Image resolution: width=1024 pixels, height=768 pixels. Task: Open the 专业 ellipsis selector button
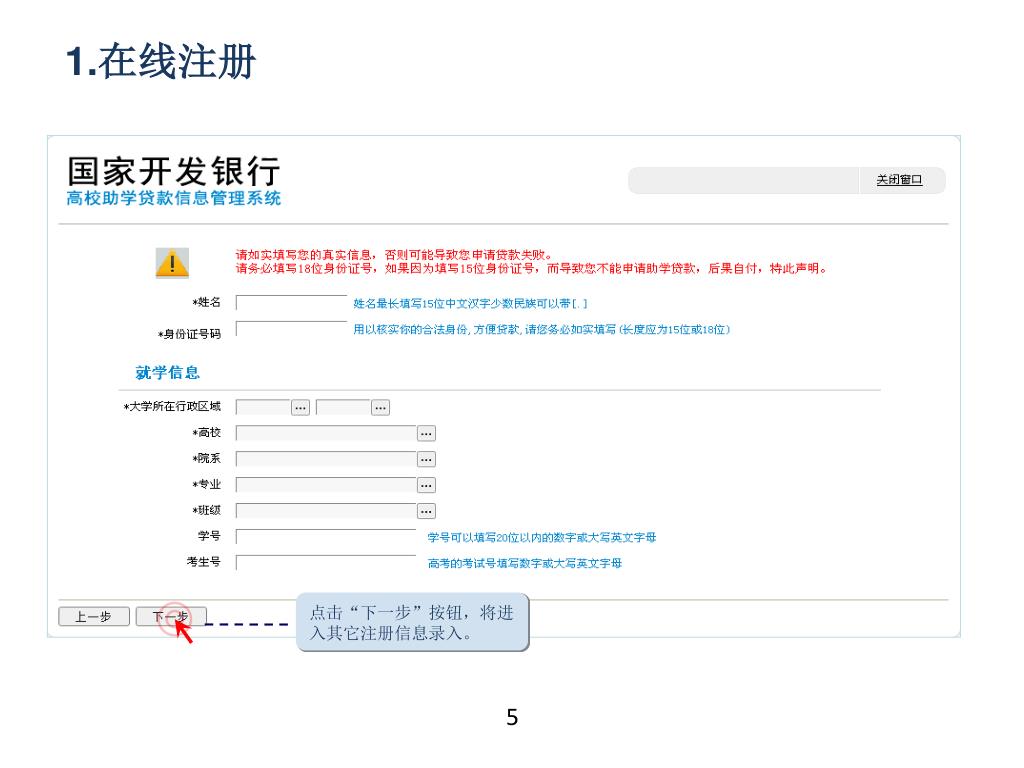(x=426, y=485)
